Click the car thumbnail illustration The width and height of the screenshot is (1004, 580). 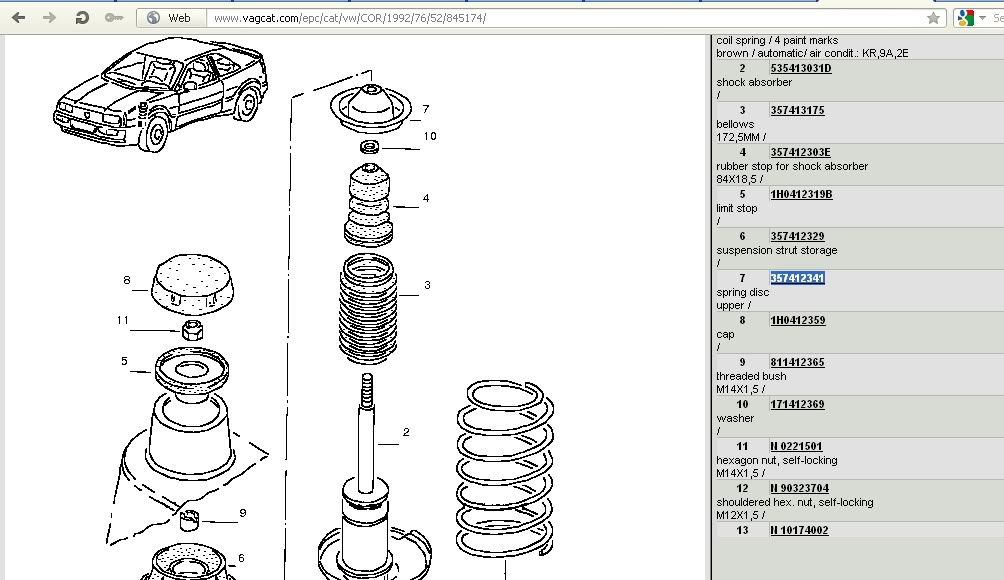pyautogui.click(x=142, y=94)
